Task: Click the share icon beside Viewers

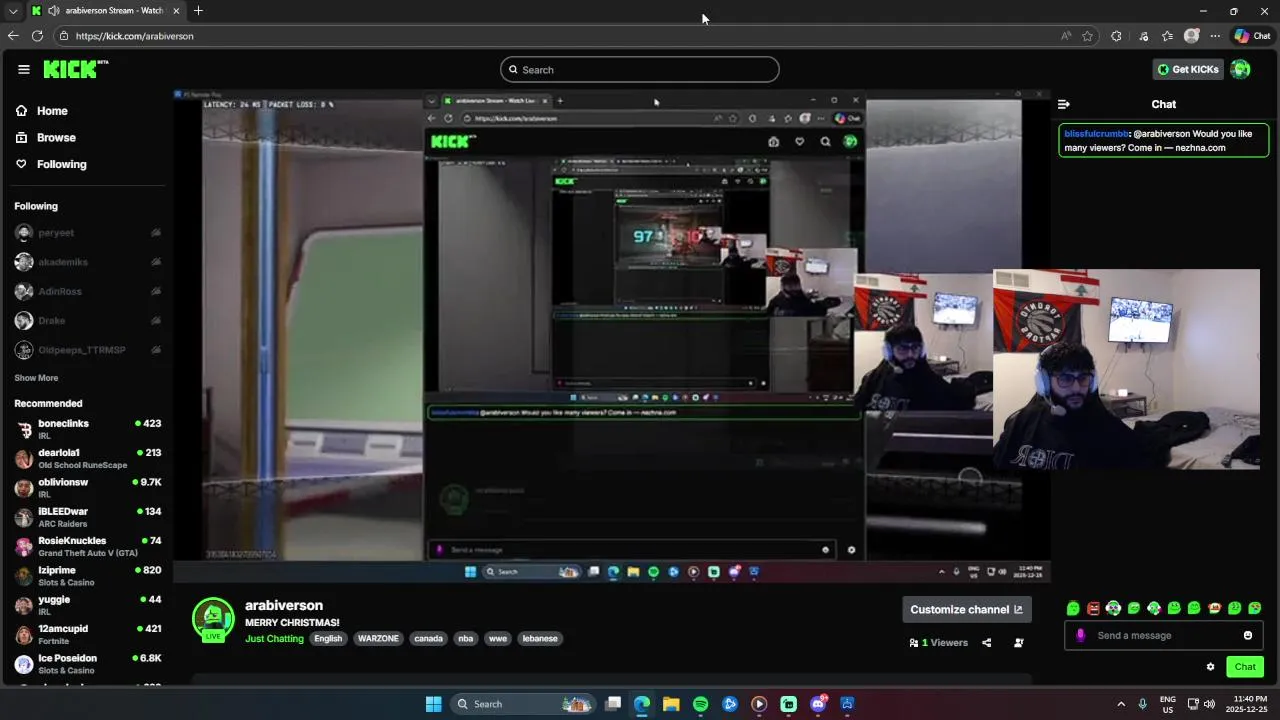Action: pyautogui.click(x=987, y=643)
